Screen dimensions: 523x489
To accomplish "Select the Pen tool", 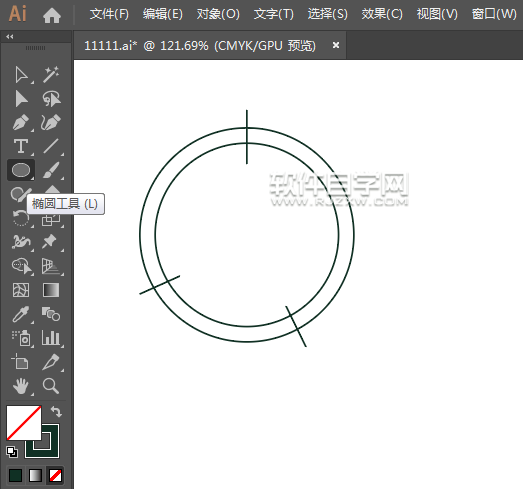I will pyautogui.click(x=21, y=122).
